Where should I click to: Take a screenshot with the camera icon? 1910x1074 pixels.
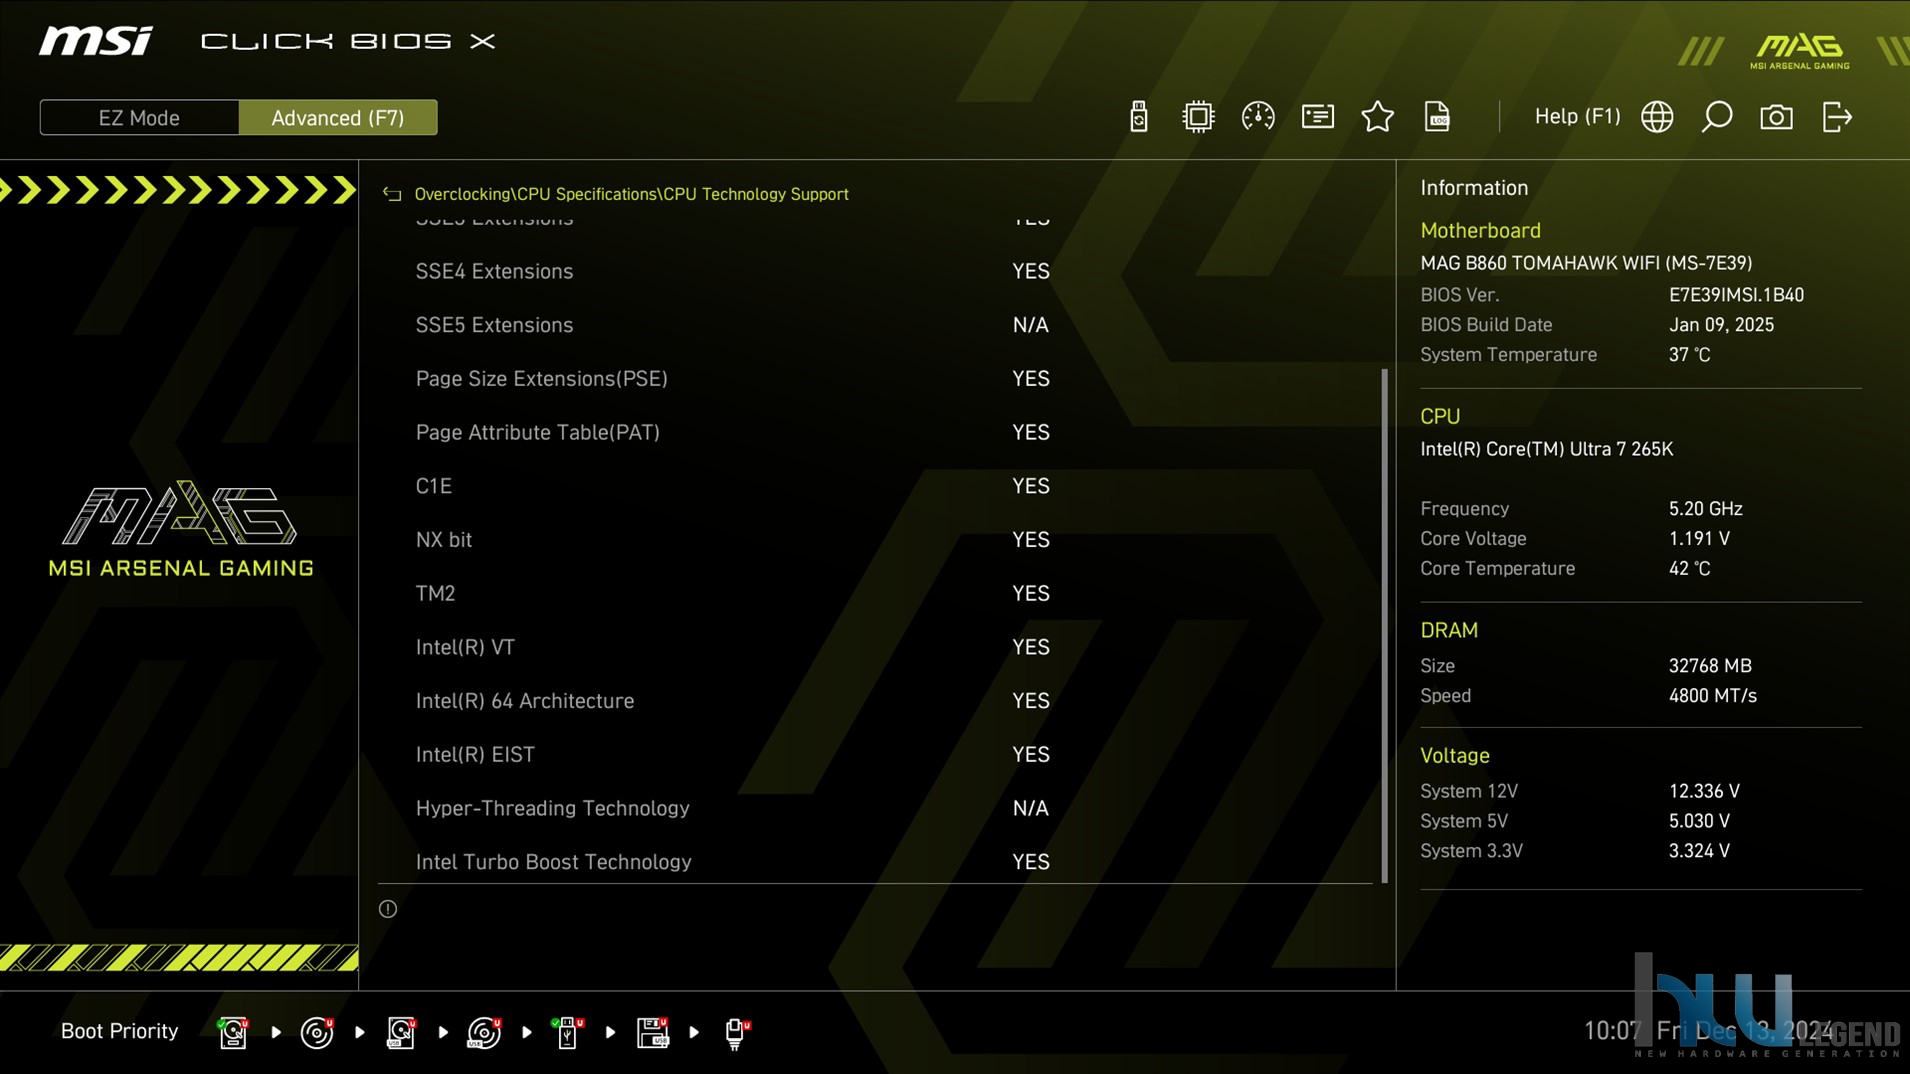pyautogui.click(x=1776, y=117)
